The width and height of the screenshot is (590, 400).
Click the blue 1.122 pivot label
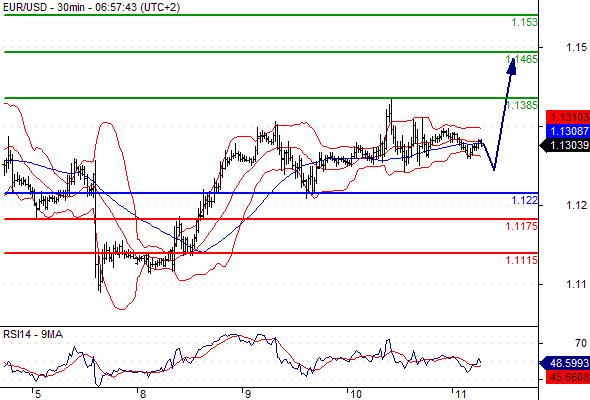(x=524, y=200)
